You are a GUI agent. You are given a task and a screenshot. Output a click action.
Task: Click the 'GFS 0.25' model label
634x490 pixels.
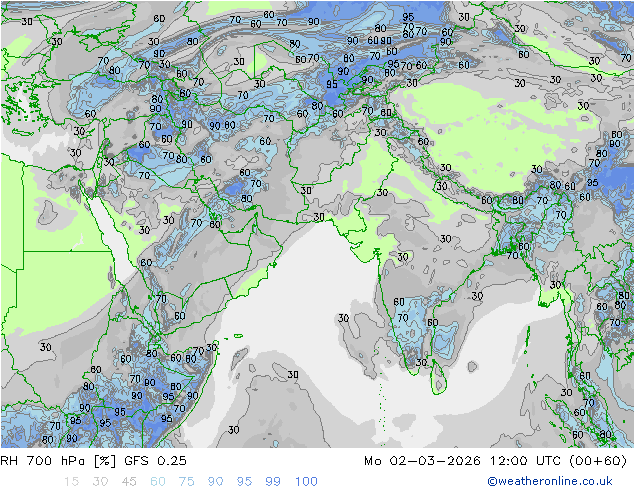pyautogui.click(x=155, y=460)
